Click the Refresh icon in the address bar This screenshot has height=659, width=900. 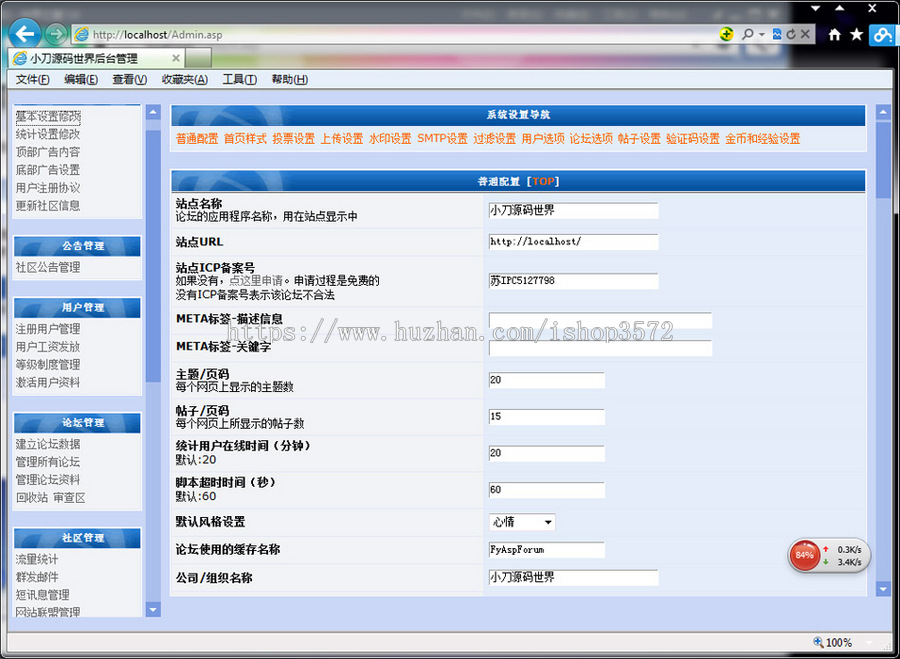pos(791,33)
